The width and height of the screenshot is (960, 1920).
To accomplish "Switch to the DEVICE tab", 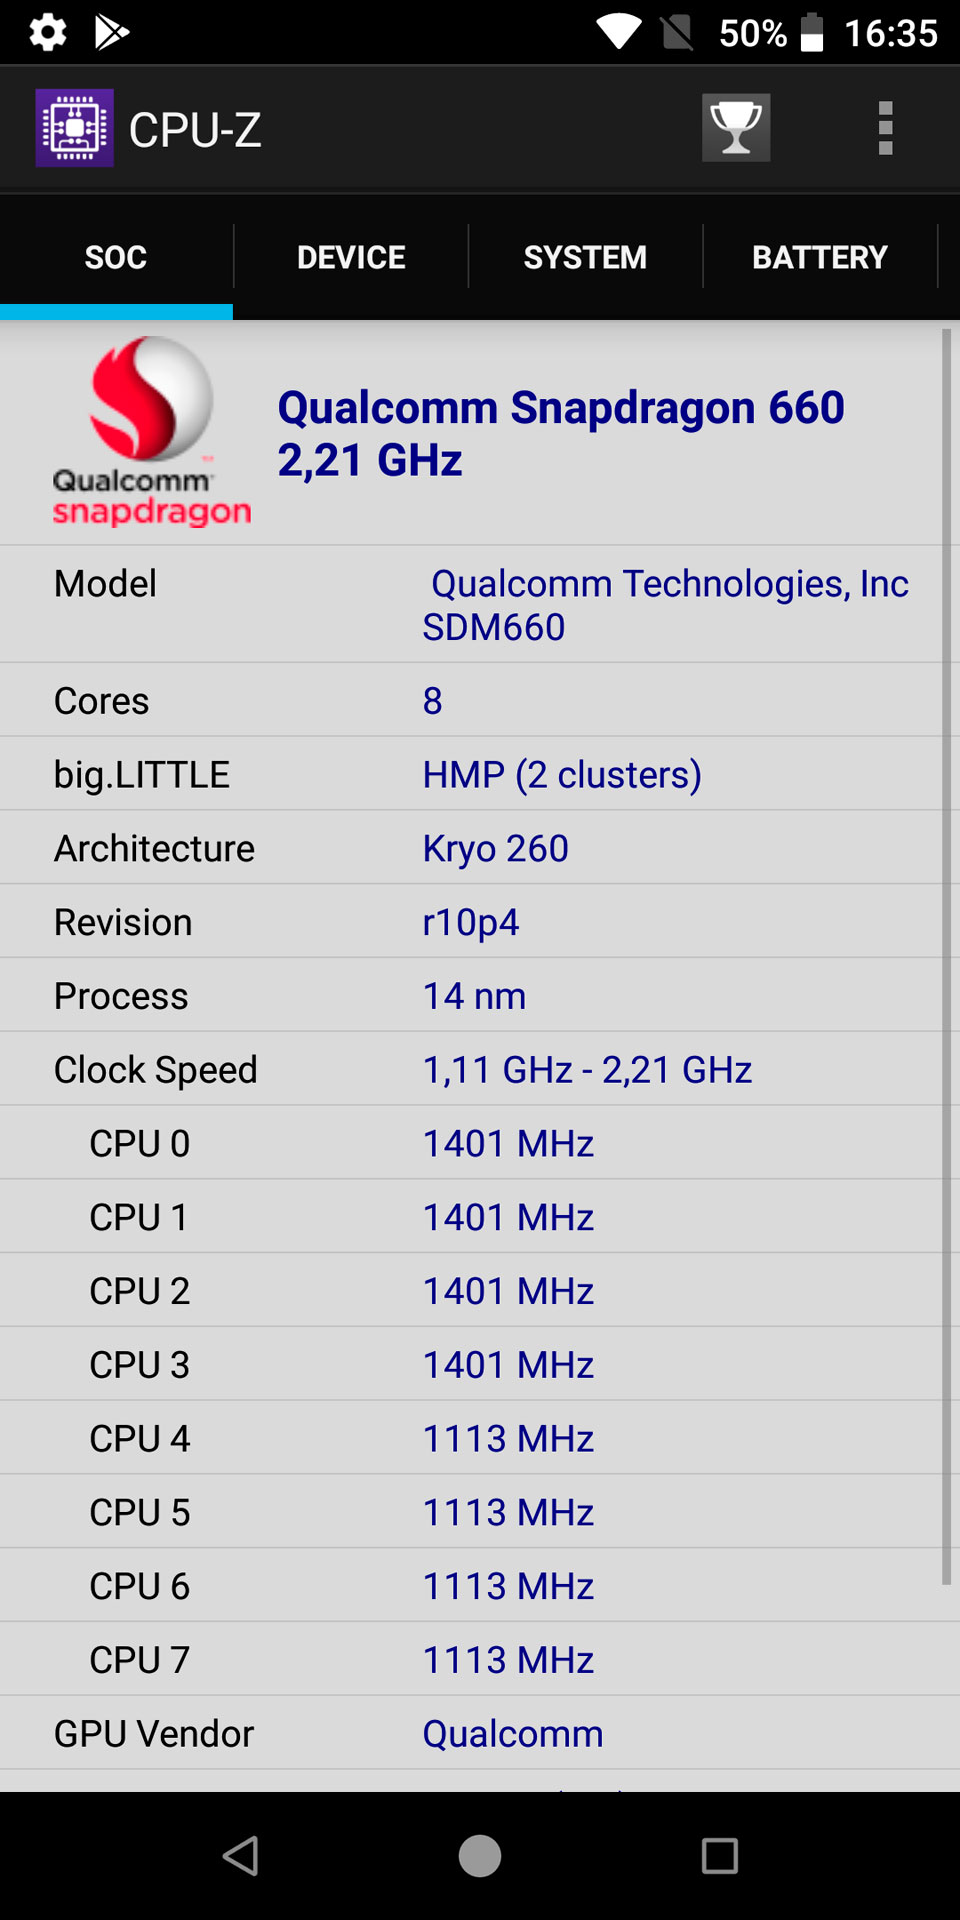I will pos(351,257).
